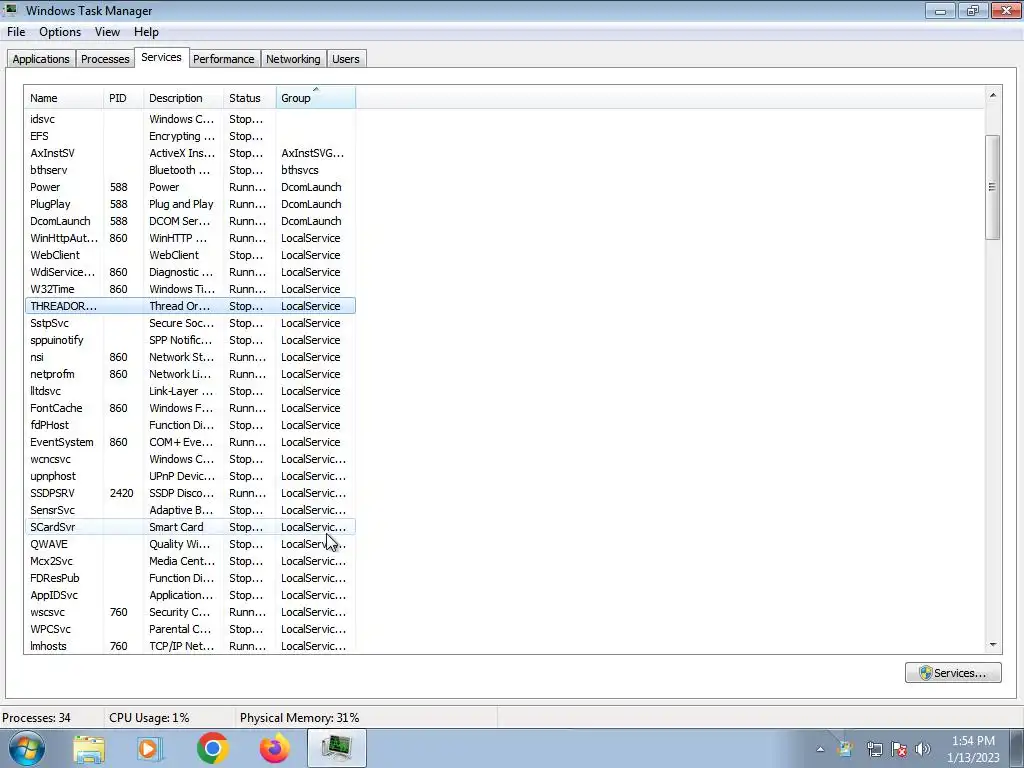The image size is (1024, 768).
Task: Switch to the Applications tab
Action: [41, 59]
